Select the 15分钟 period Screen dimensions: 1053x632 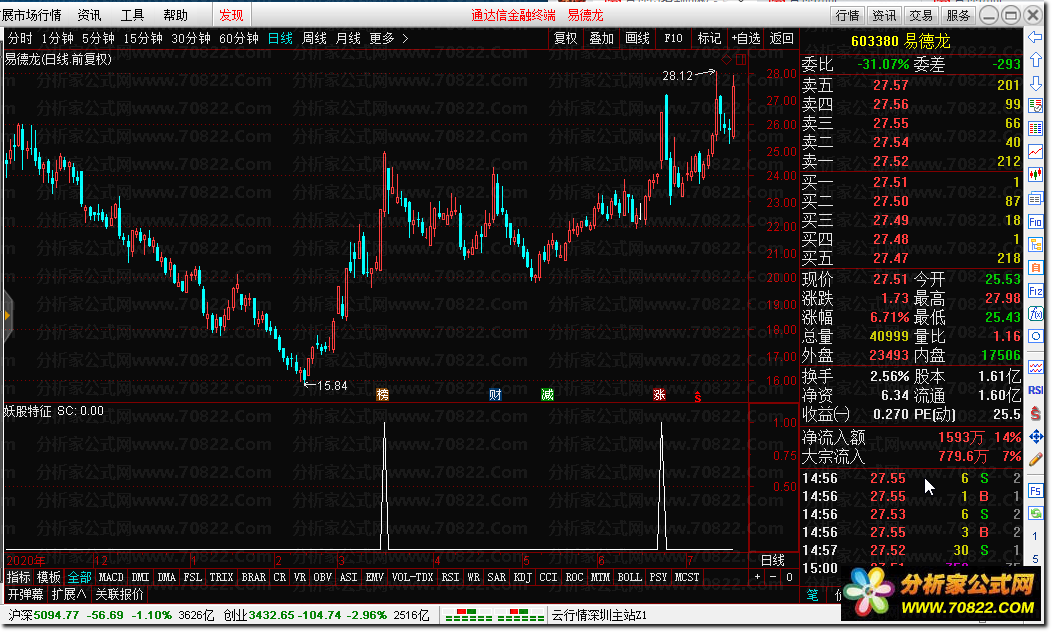point(143,38)
